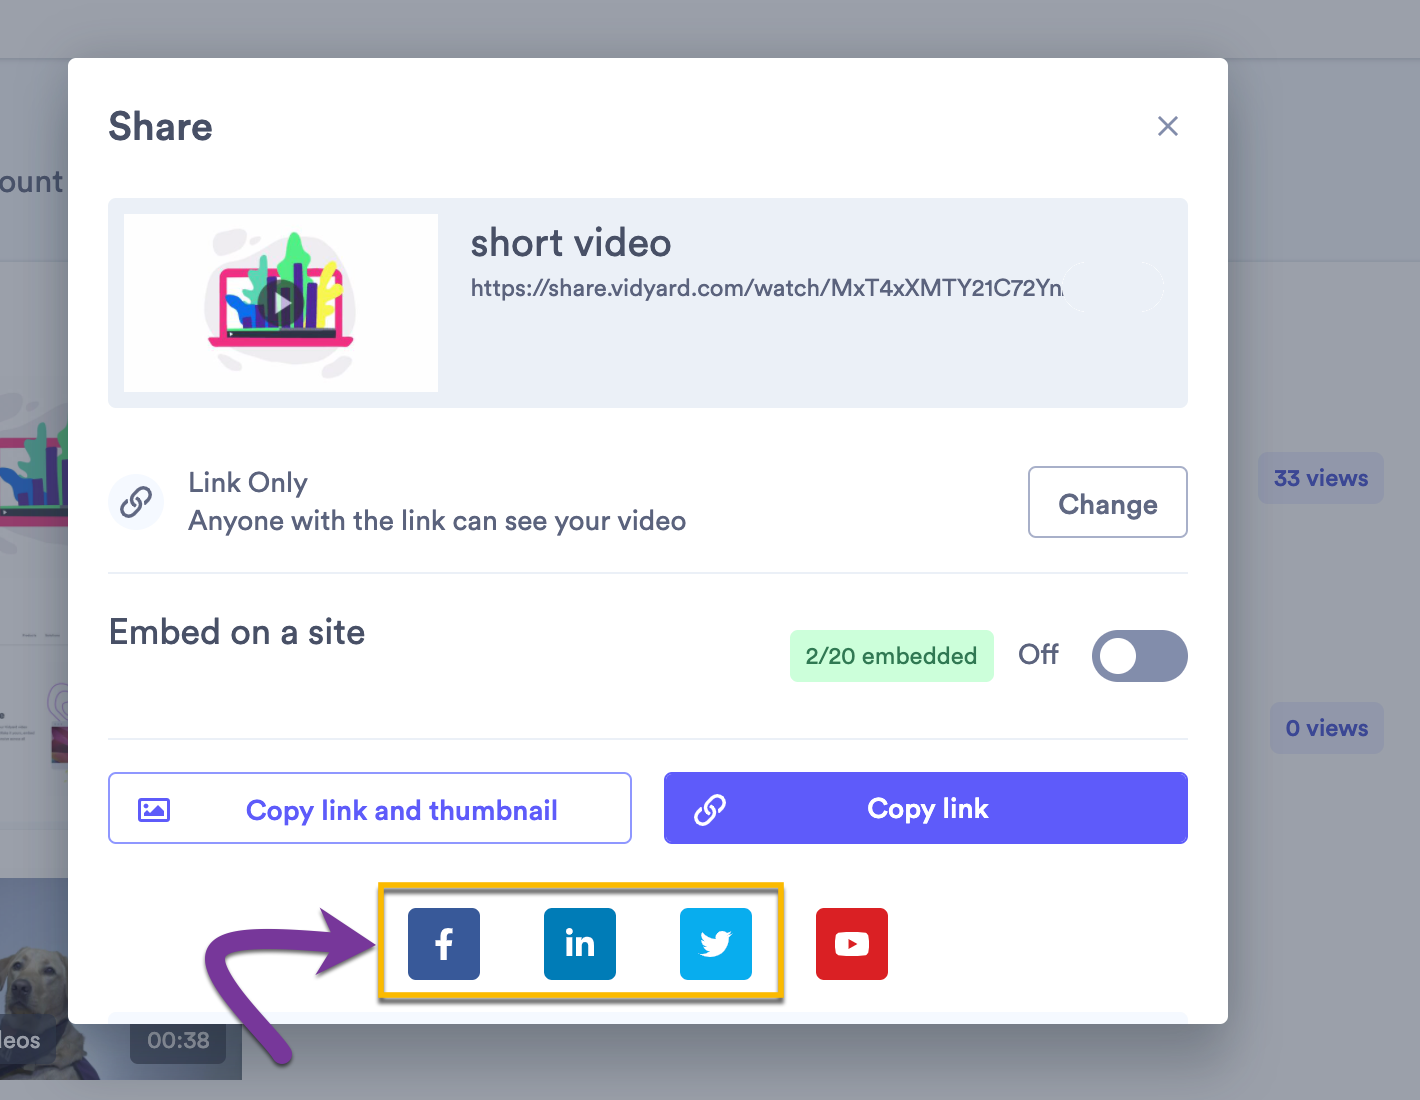
Task: Click the Off toggle label
Action: point(1038,655)
